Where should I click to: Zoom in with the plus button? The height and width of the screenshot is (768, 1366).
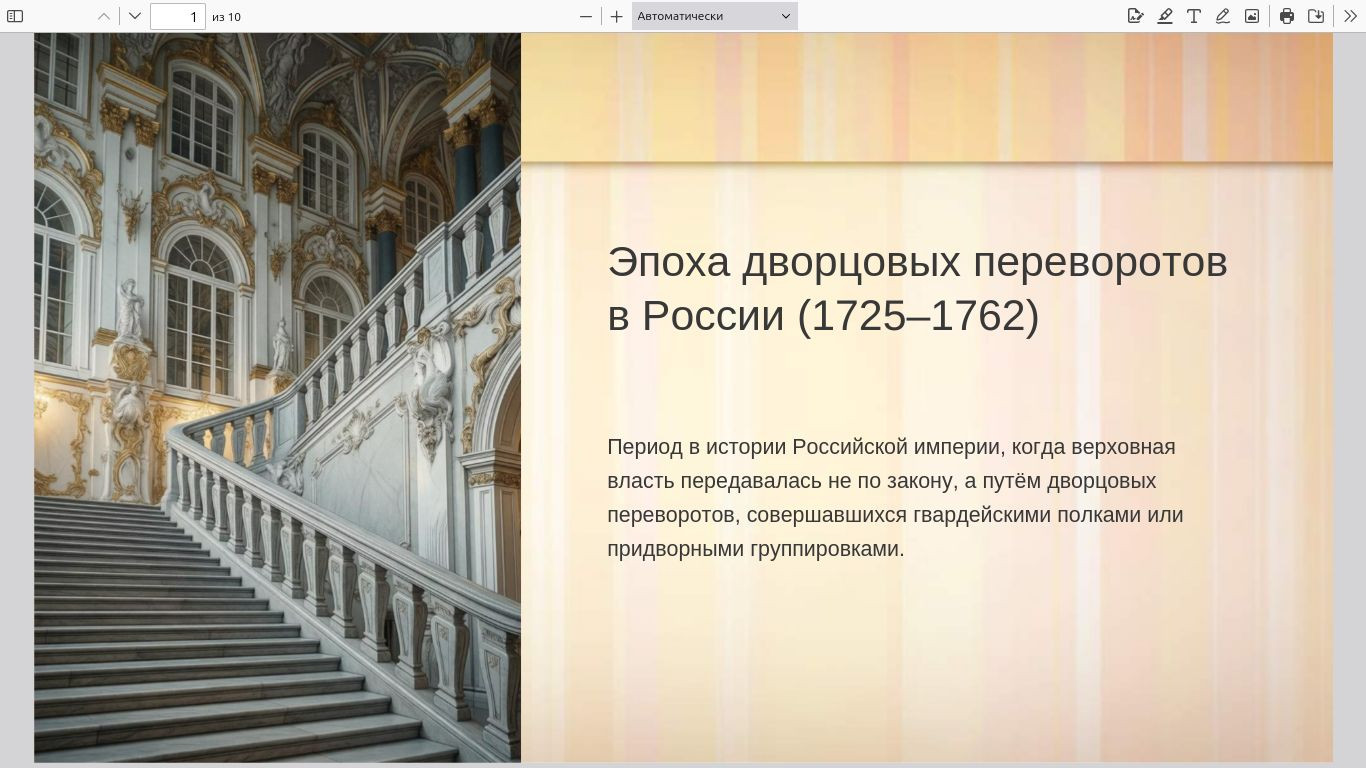coord(617,16)
